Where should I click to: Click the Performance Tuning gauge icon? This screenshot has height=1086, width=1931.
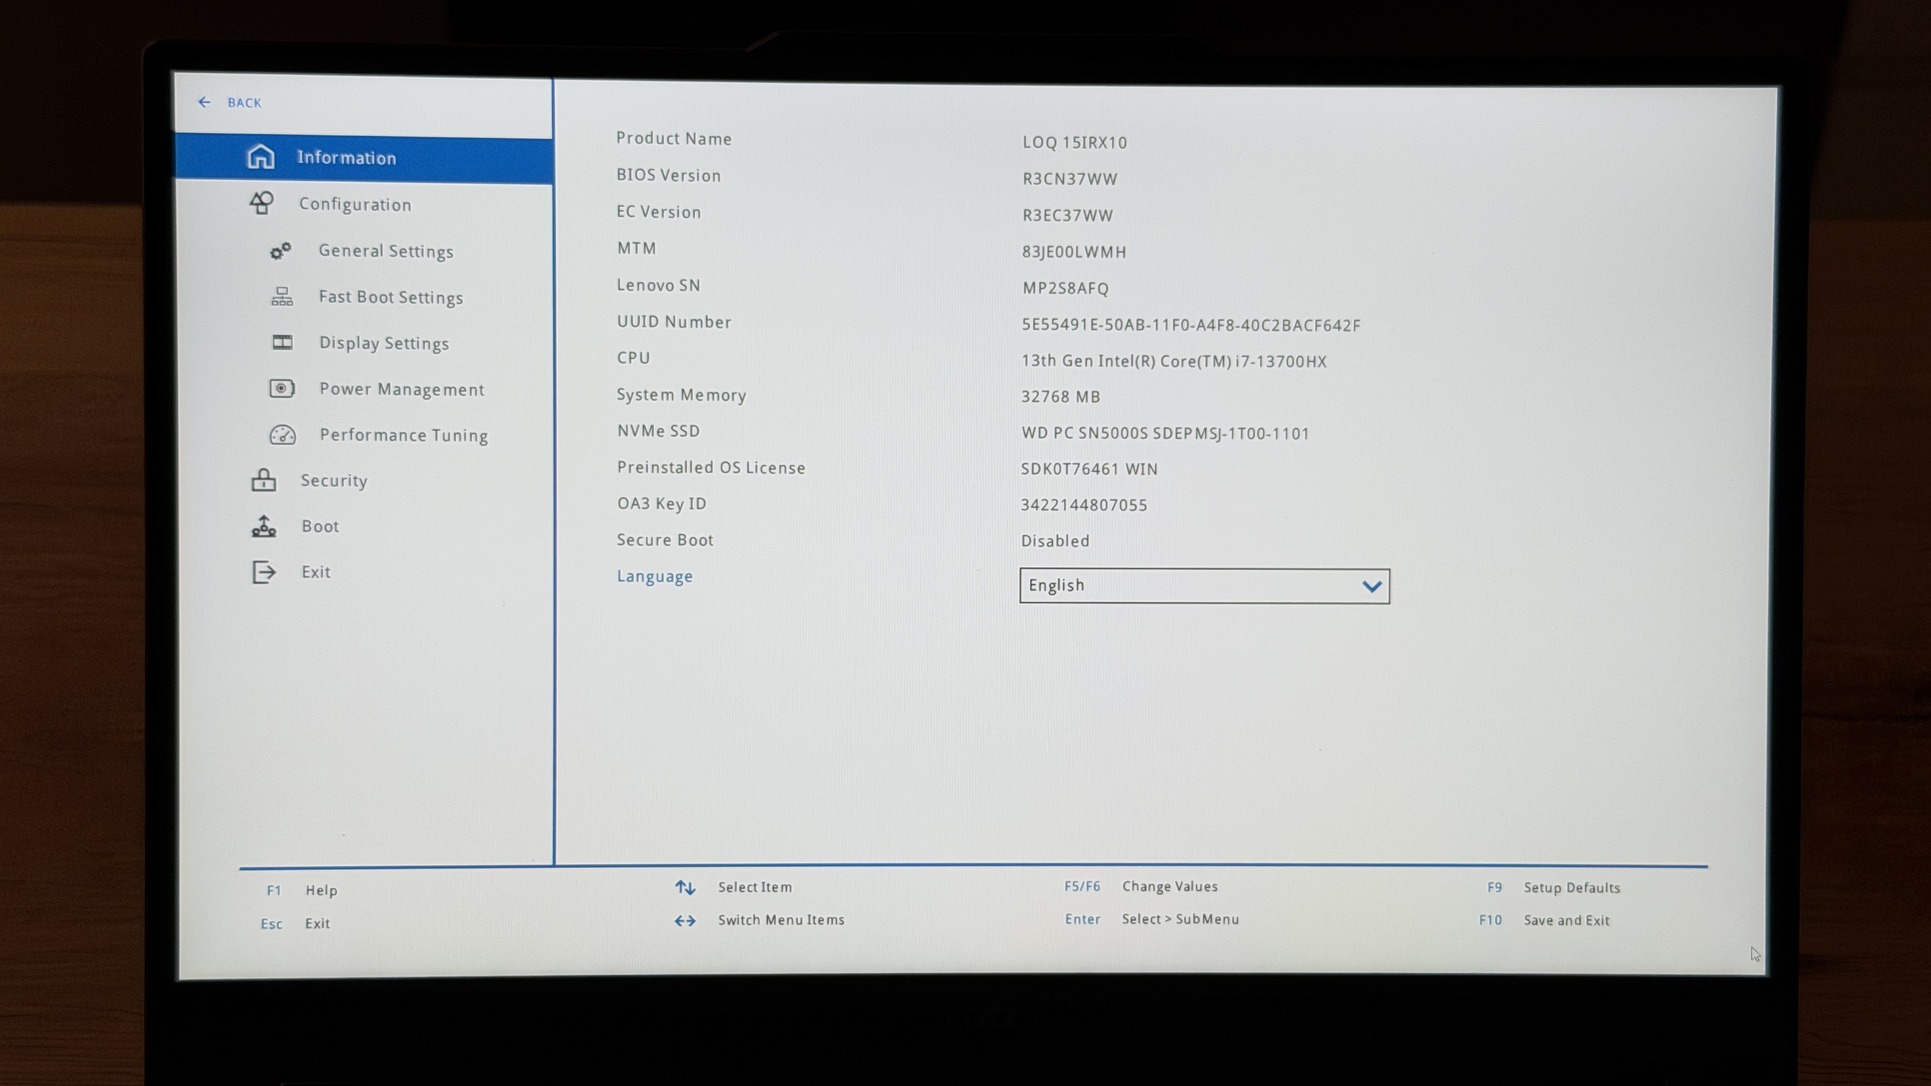(283, 434)
